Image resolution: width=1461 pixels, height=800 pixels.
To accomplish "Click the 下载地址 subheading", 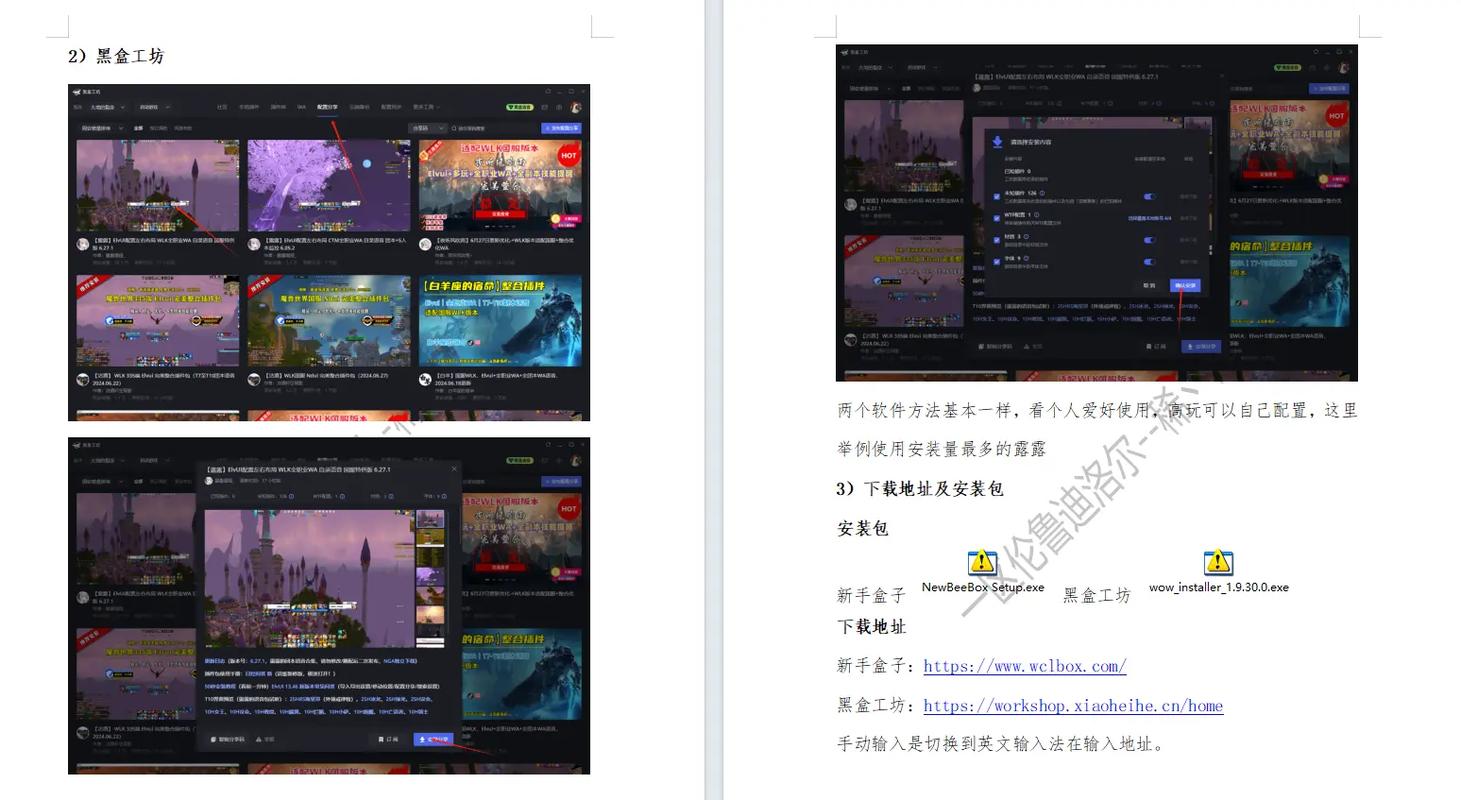I will [871, 626].
